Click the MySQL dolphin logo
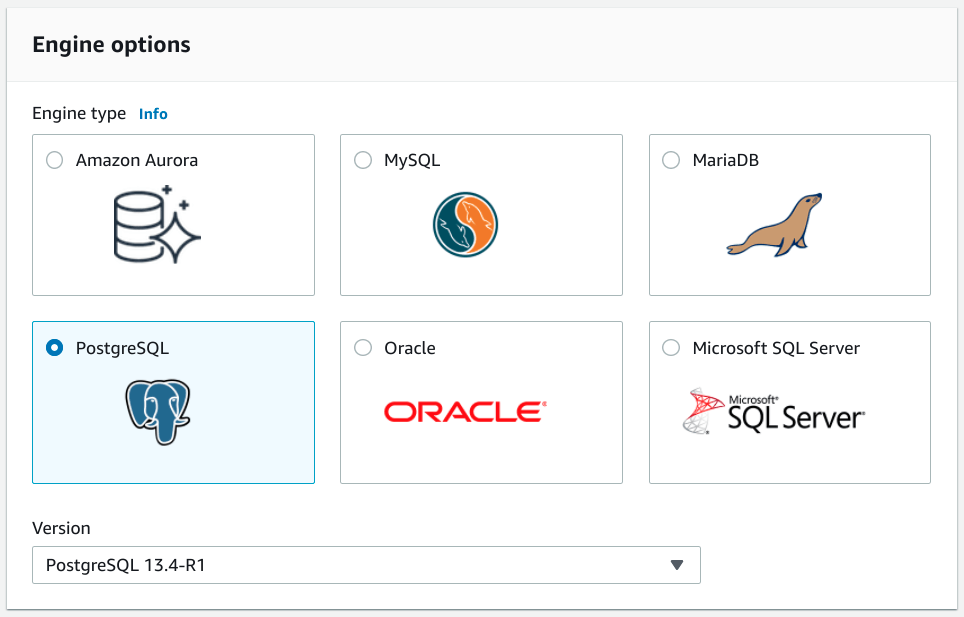The width and height of the screenshot is (964, 617). [465, 224]
